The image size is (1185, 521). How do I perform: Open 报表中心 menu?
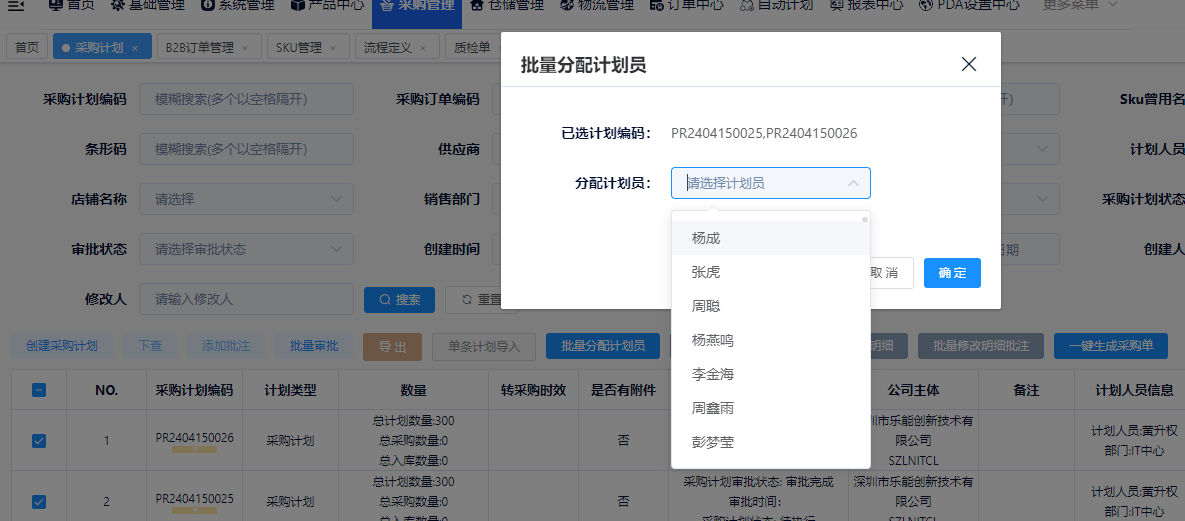click(866, 5)
